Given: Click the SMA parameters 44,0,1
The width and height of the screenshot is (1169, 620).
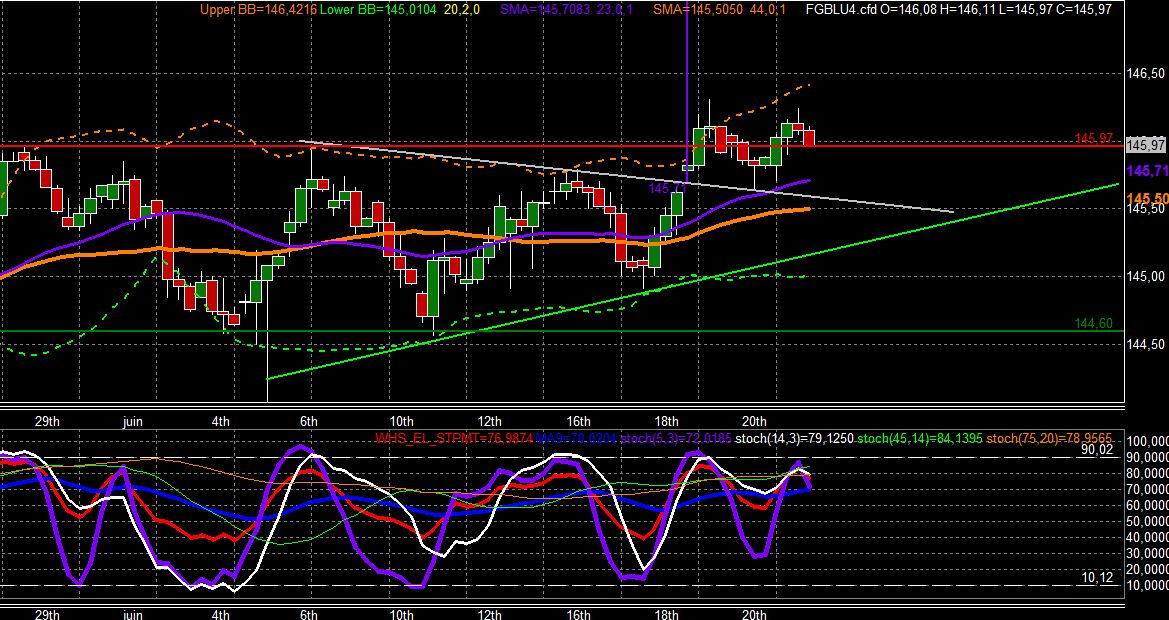Looking at the screenshot, I should [768, 9].
